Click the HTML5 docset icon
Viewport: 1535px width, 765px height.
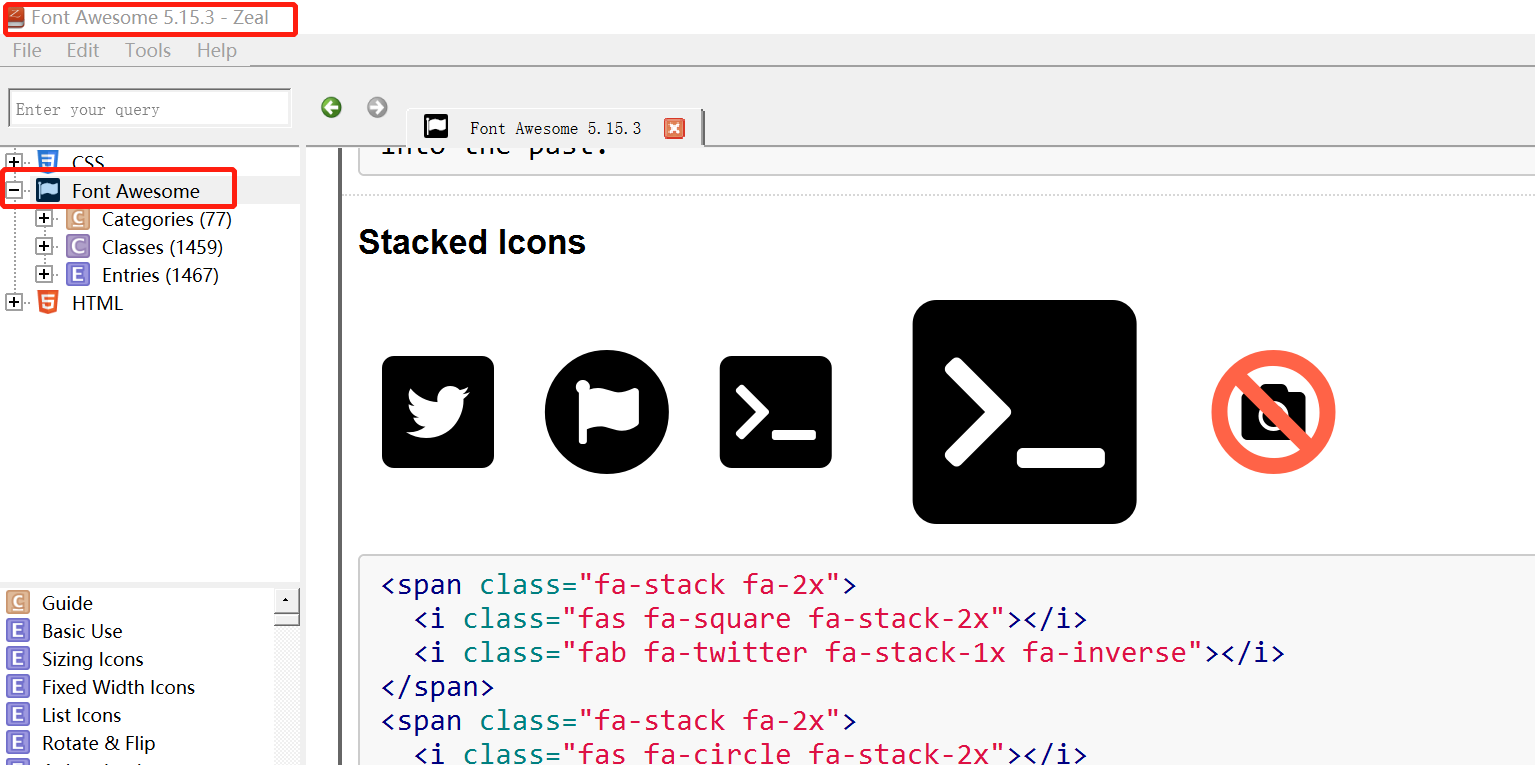(48, 302)
